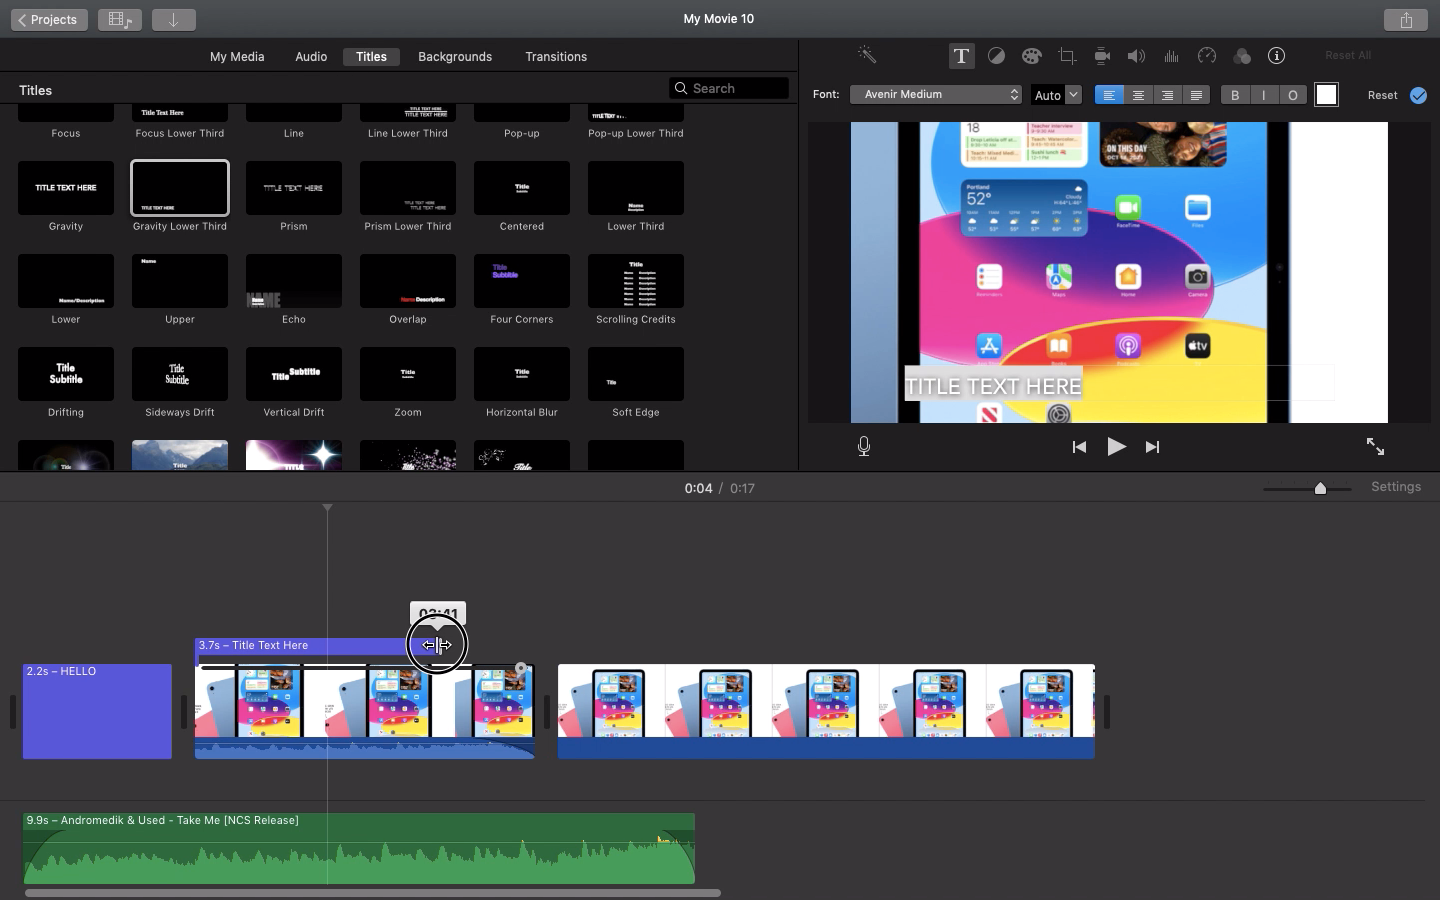Select the Gravity title thumbnail
The height and width of the screenshot is (900, 1440).
coord(66,187)
